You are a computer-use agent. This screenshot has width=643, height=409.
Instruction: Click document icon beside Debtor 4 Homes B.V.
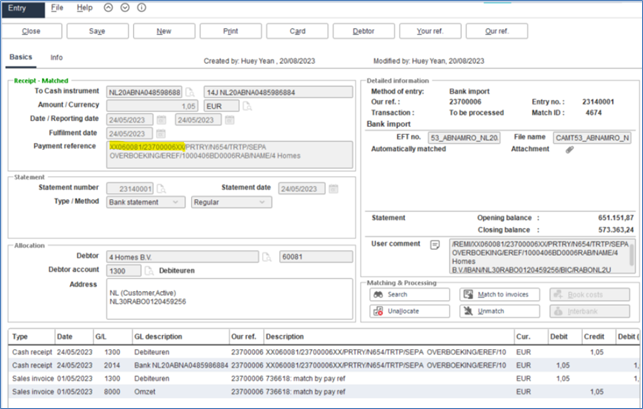pyautogui.click(x=267, y=256)
